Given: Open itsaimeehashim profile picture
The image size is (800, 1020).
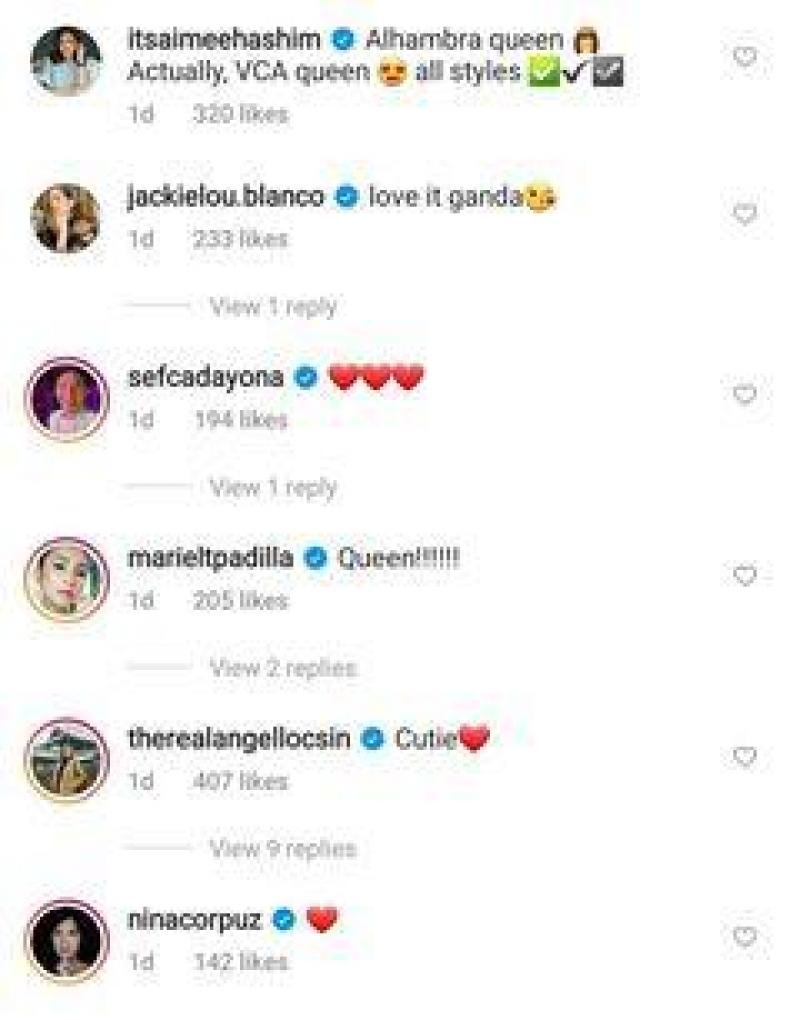Looking at the screenshot, I should [66, 61].
